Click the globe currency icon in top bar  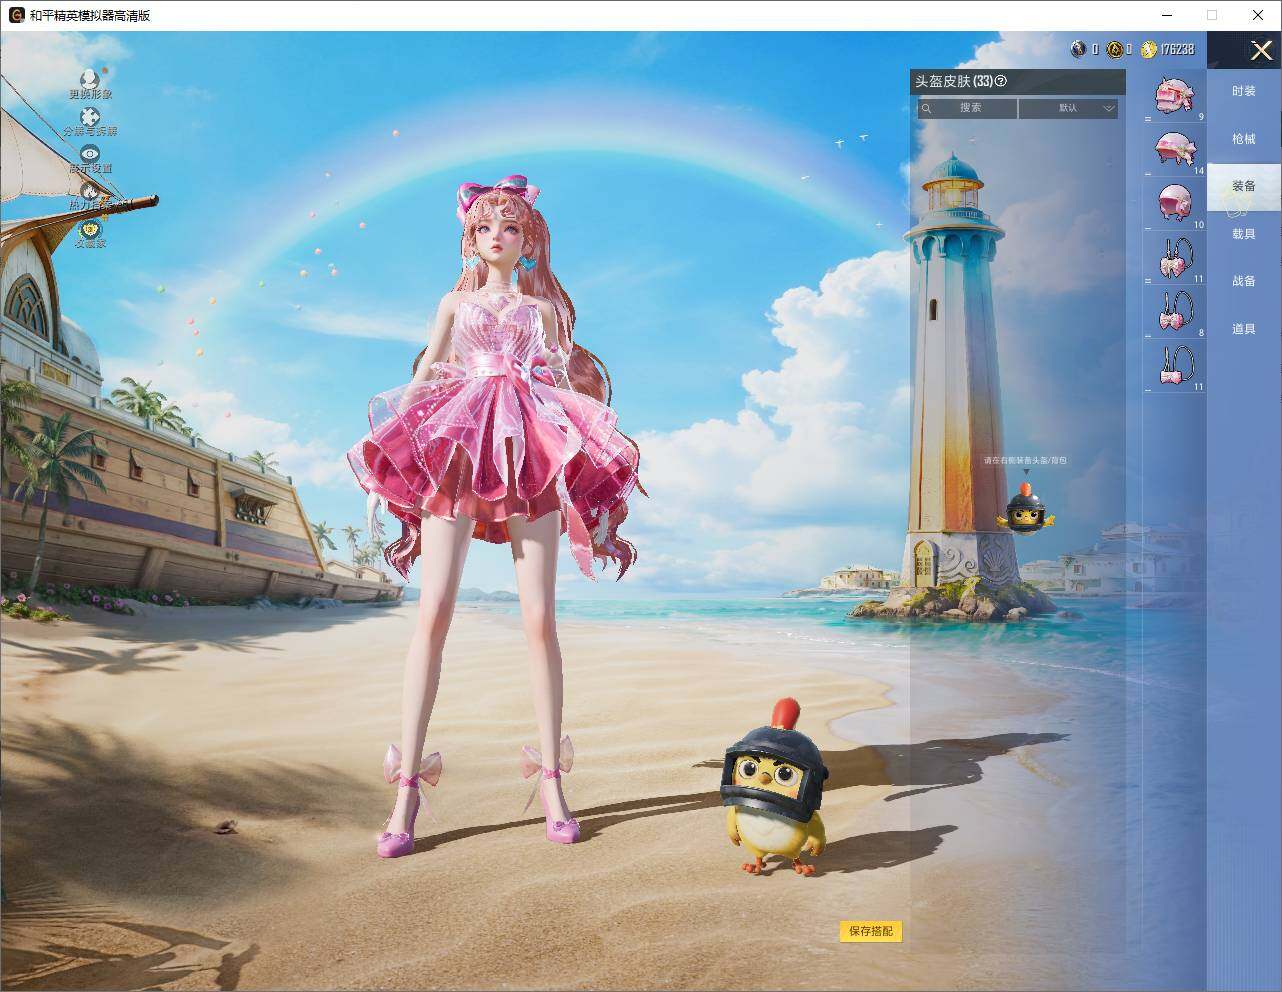pyautogui.click(x=1079, y=49)
